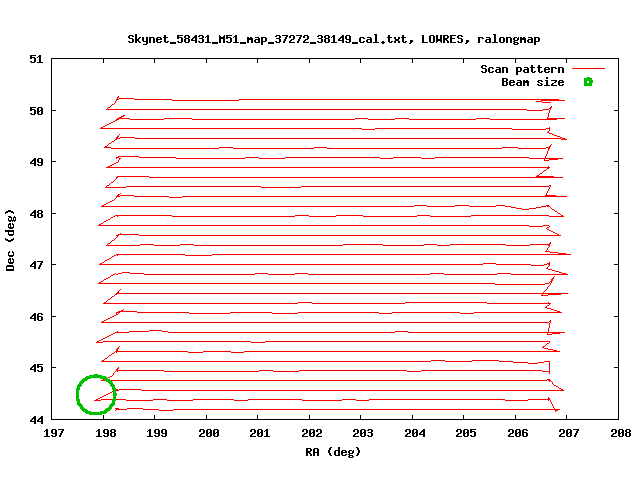Click the y-axis tick label 47
The image size is (640, 480).
(x=36, y=265)
